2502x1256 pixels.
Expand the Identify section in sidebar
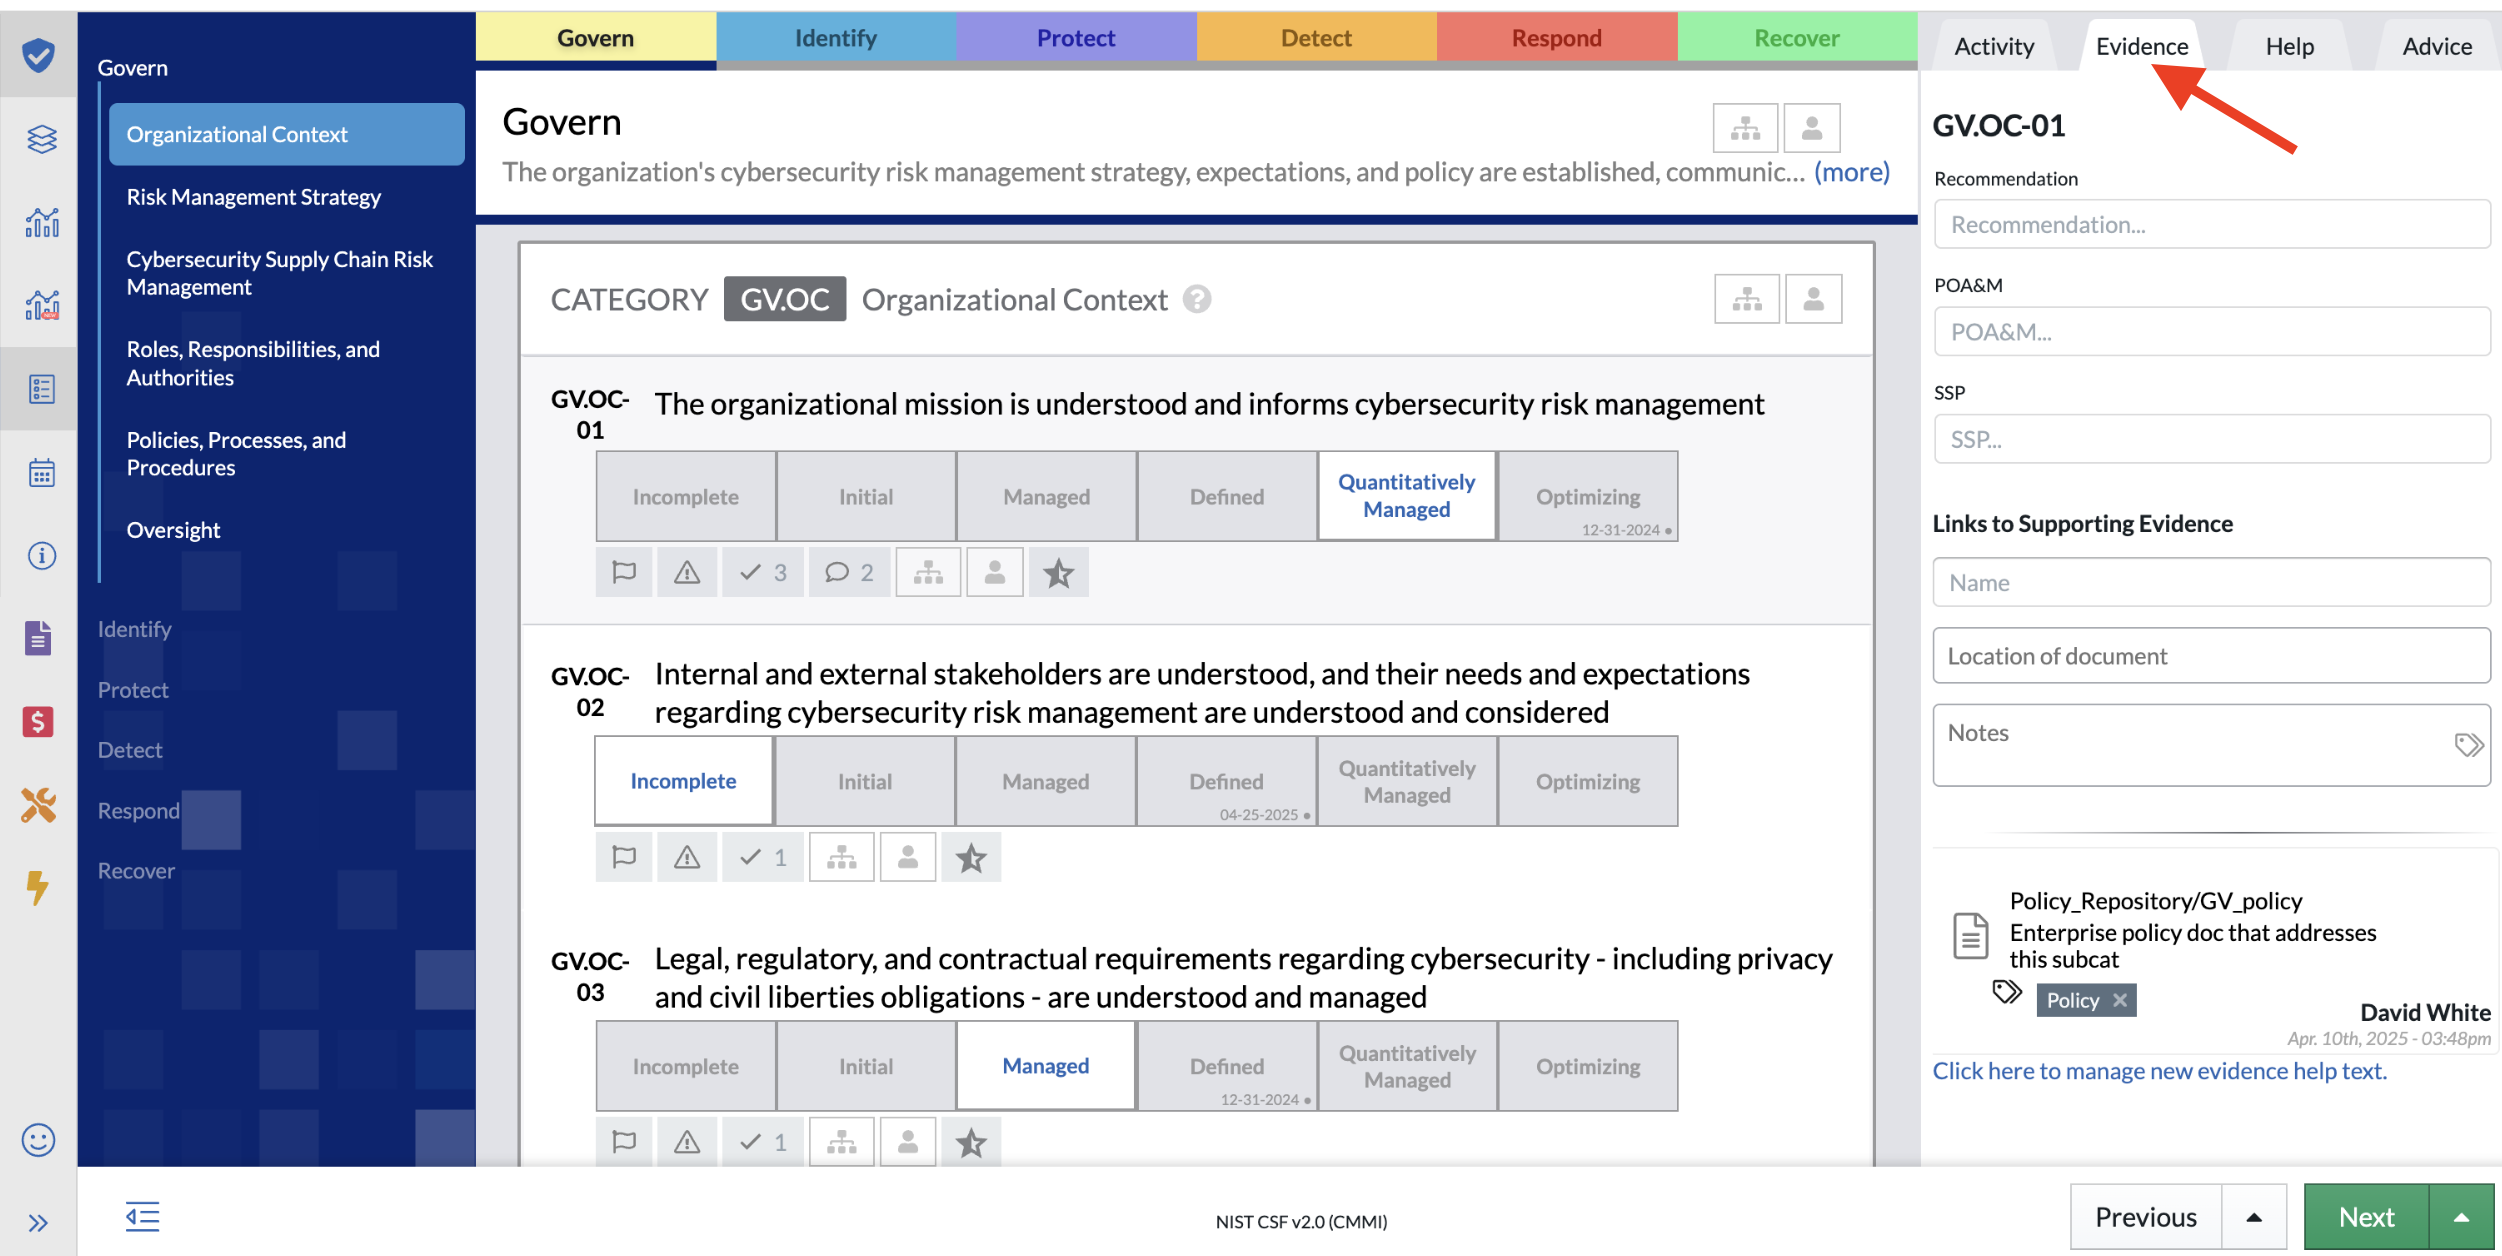(x=135, y=628)
